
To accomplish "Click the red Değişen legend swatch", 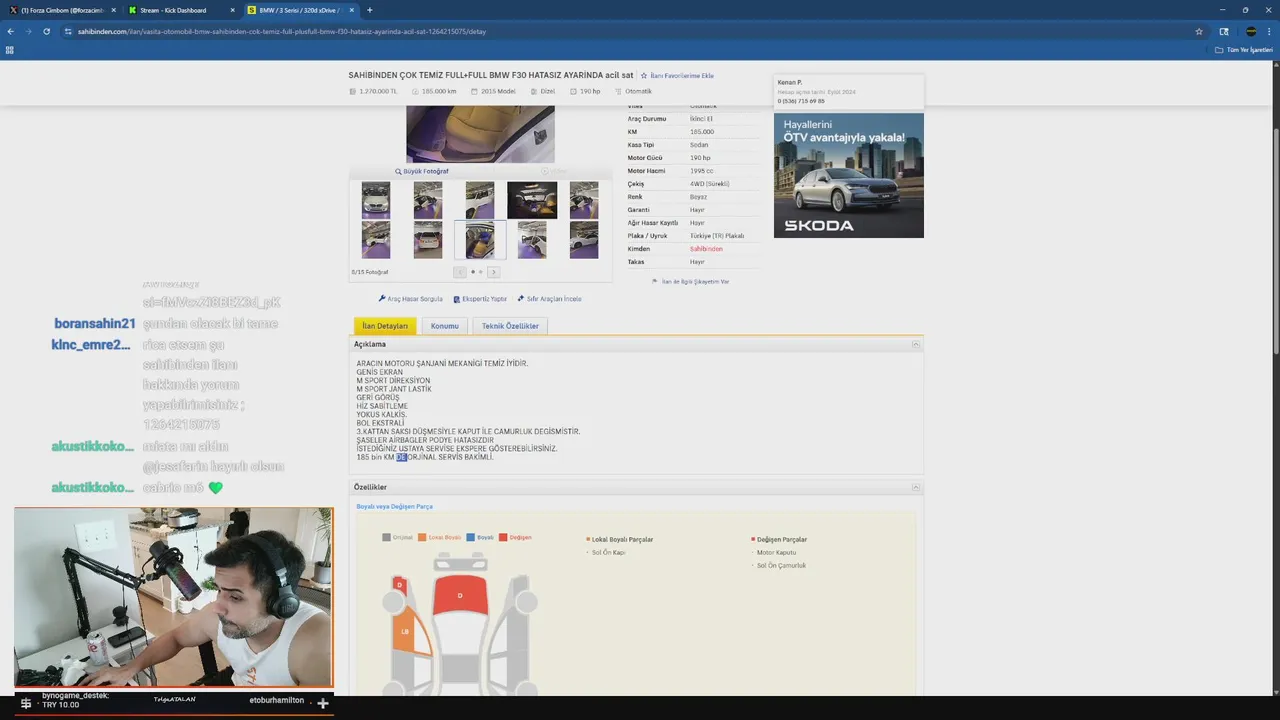I will tap(503, 537).
